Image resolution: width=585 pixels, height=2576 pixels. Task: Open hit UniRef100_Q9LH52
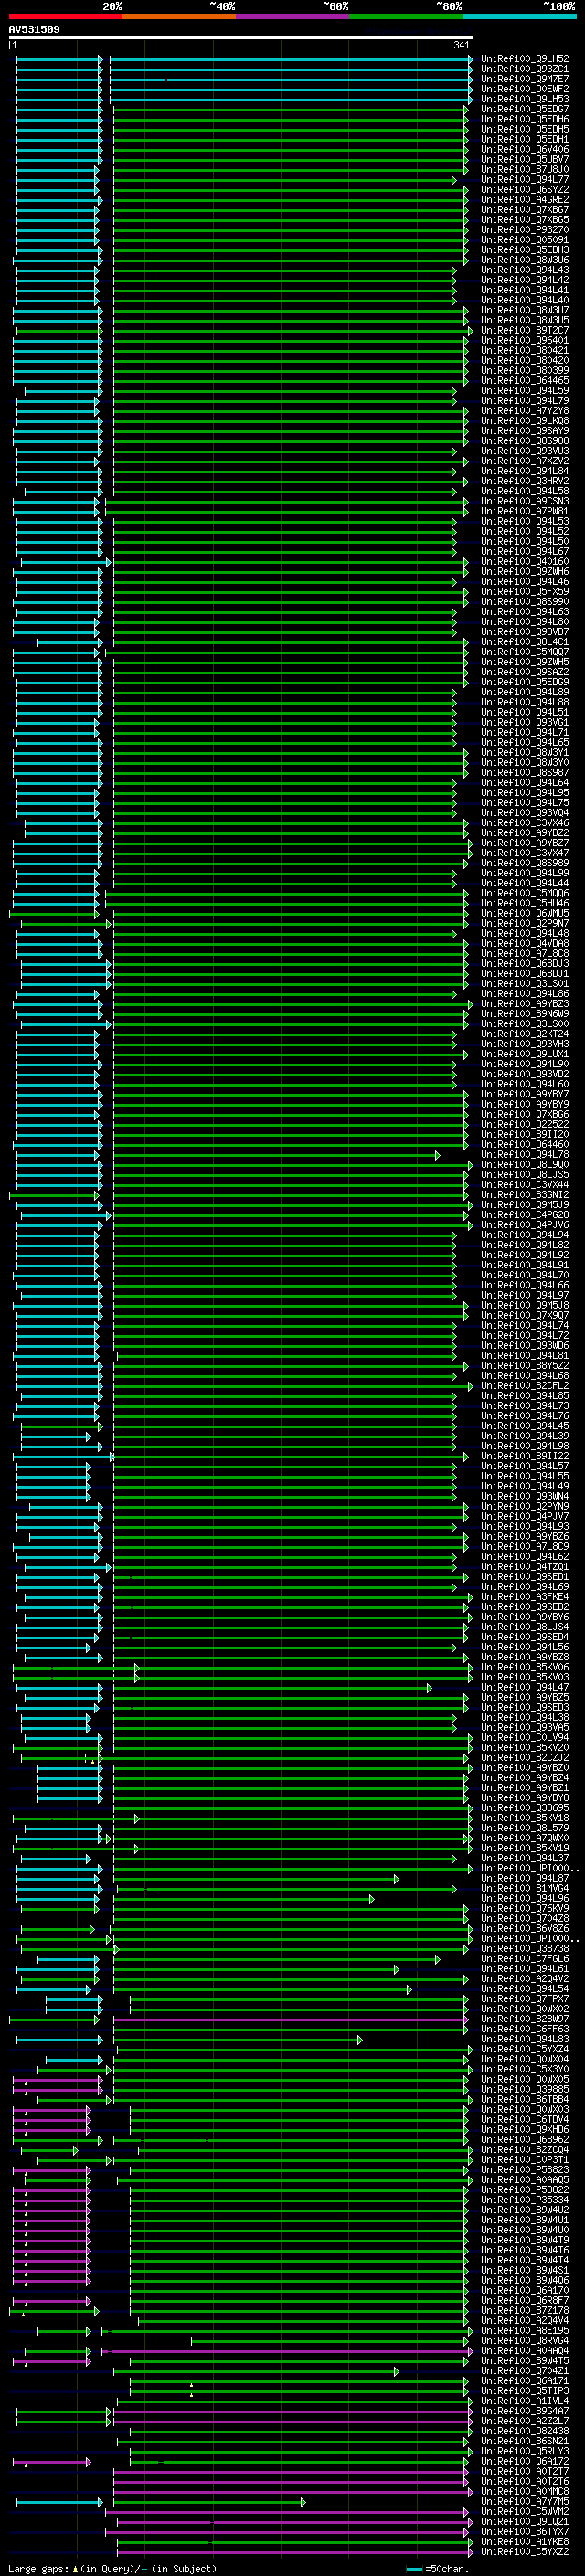[525, 59]
